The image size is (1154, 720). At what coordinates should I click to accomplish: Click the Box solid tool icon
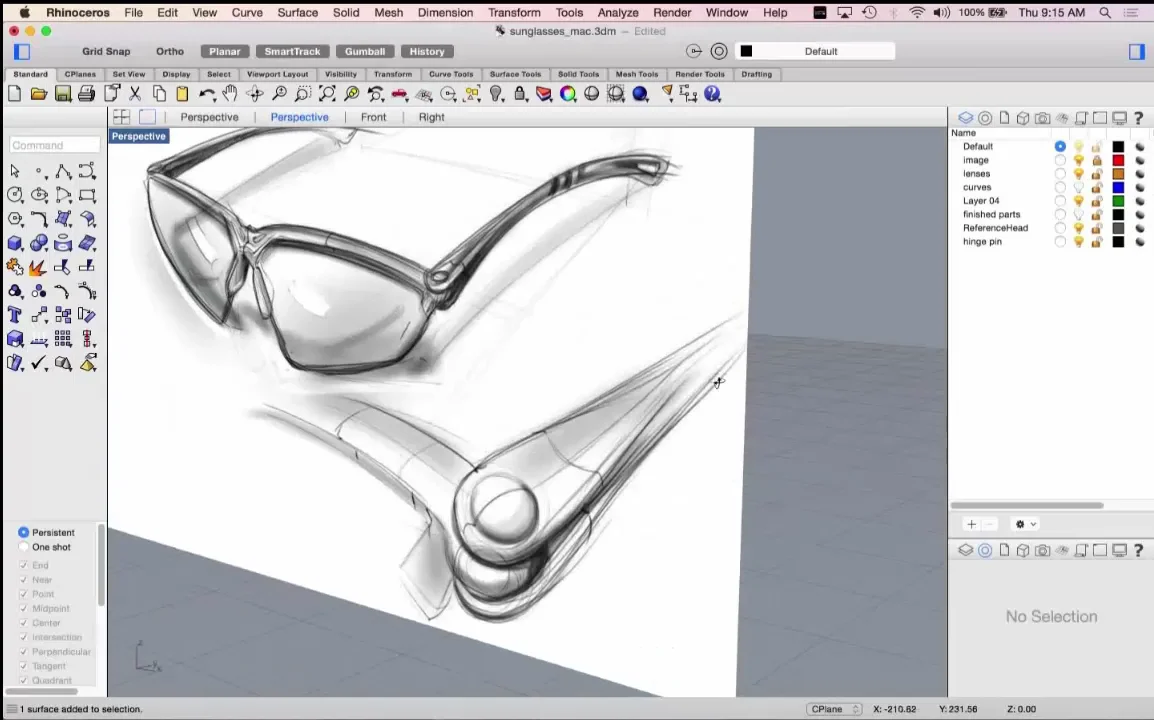pos(14,243)
